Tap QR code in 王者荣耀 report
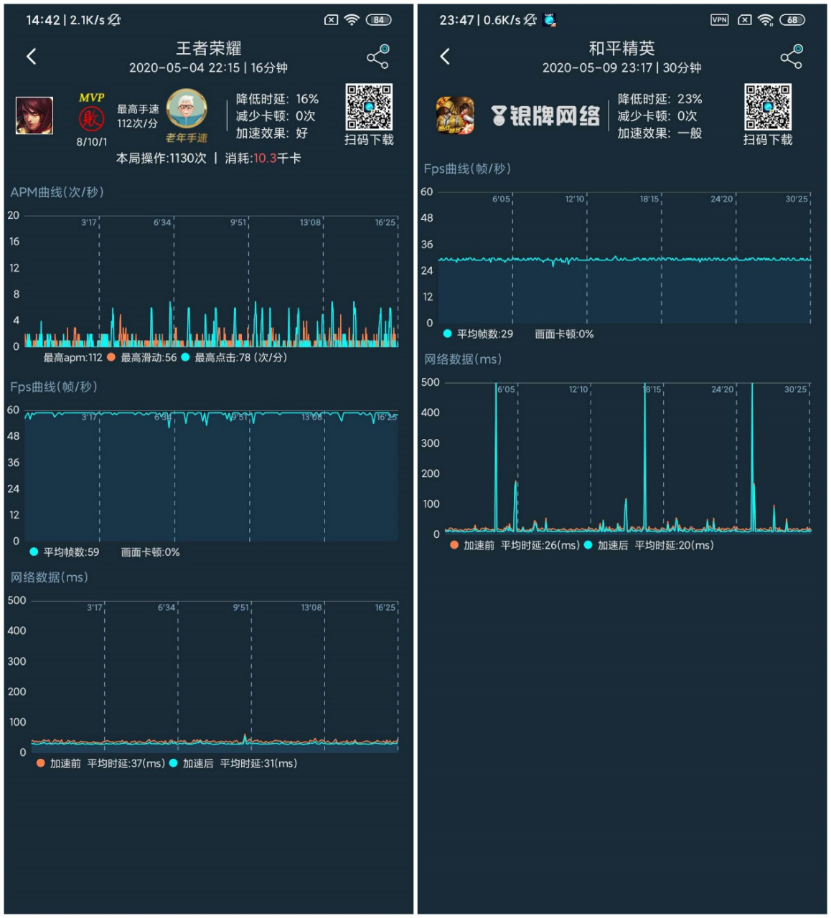Screen dimensions: 831x918 pos(368,107)
